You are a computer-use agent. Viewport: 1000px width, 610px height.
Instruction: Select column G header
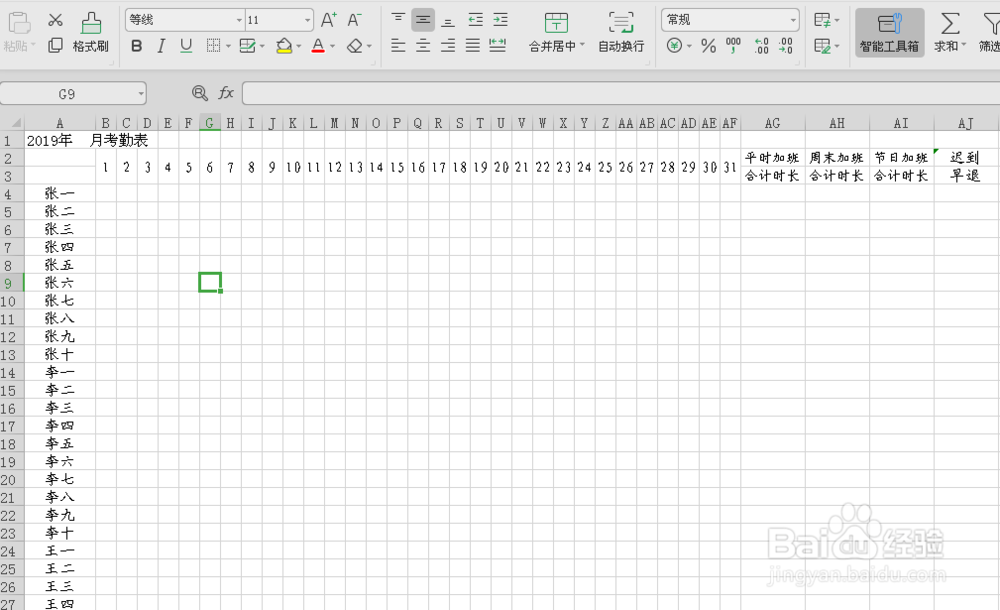coord(210,123)
